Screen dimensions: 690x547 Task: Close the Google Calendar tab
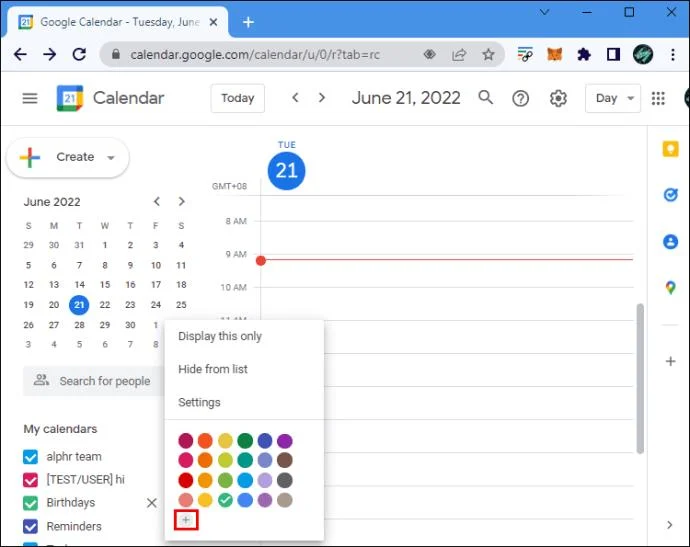pos(213,22)
